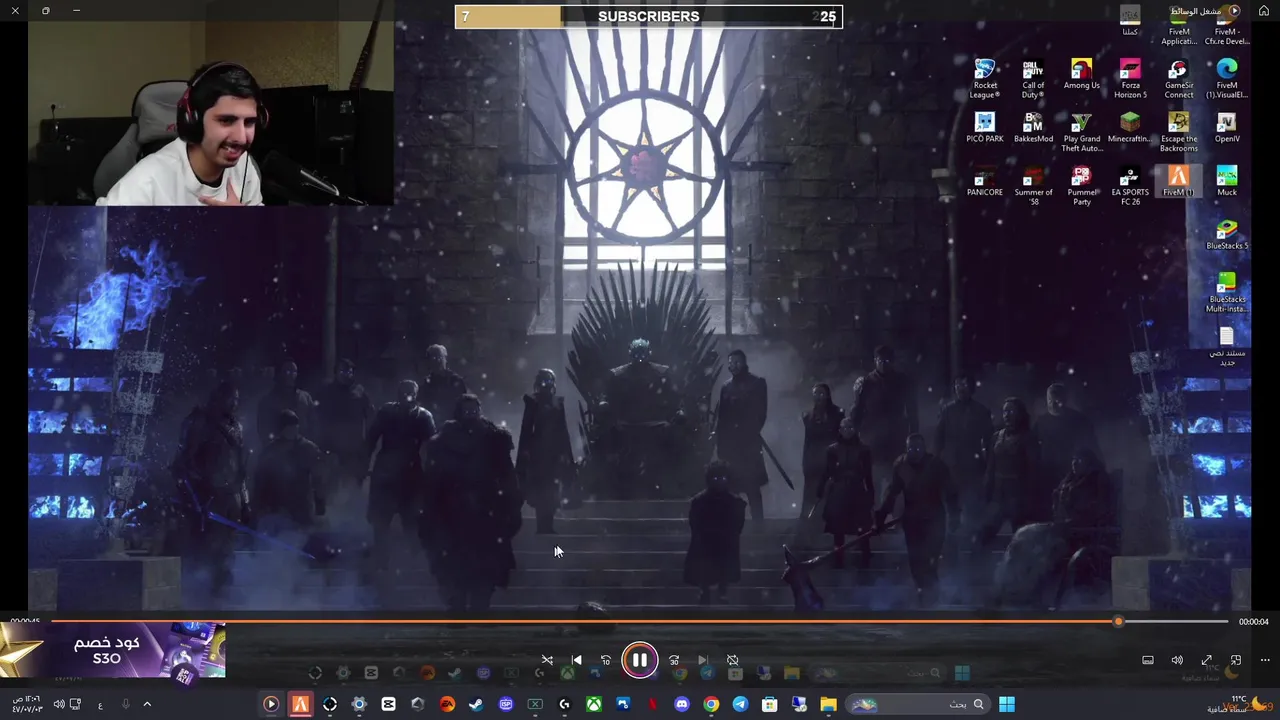Image resolution: width=1280 pixels, height=720 pixels.
Task: Pause the video with the center button
Action: [639, 660]
